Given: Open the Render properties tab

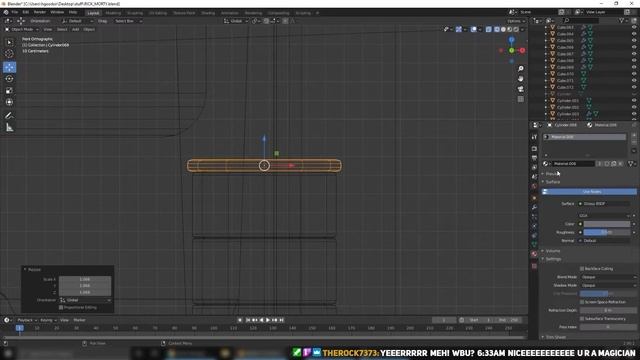Looking at the screenshot, I should 534,148.
